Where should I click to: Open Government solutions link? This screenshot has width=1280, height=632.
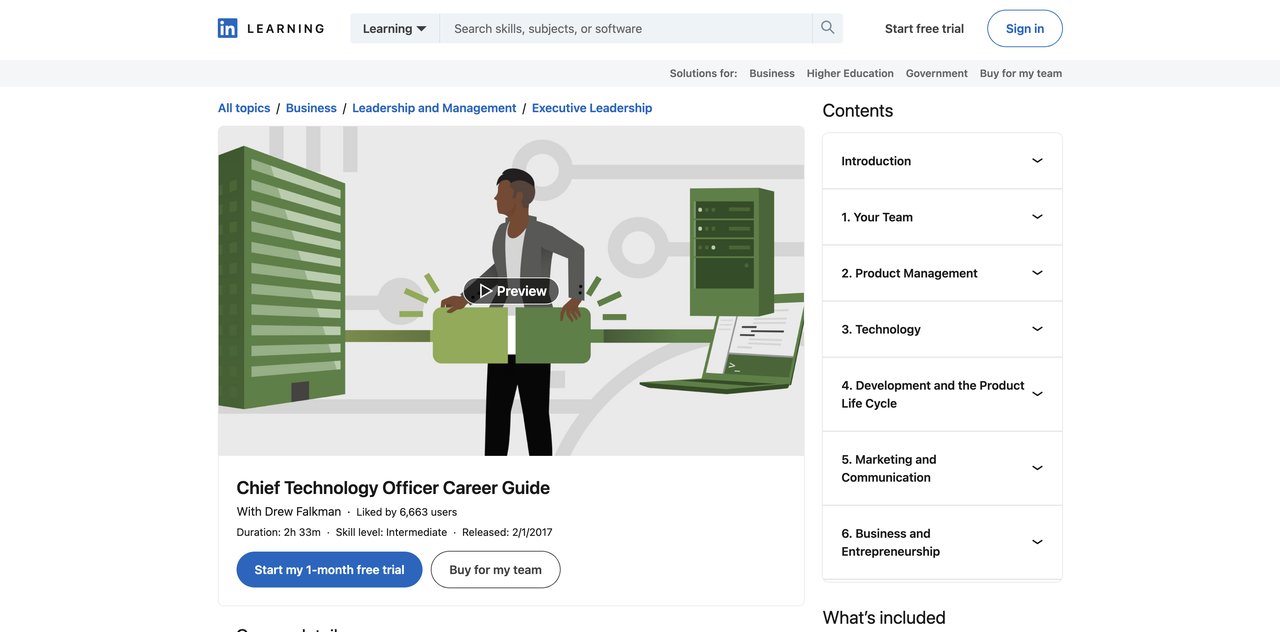coord(937,73)
